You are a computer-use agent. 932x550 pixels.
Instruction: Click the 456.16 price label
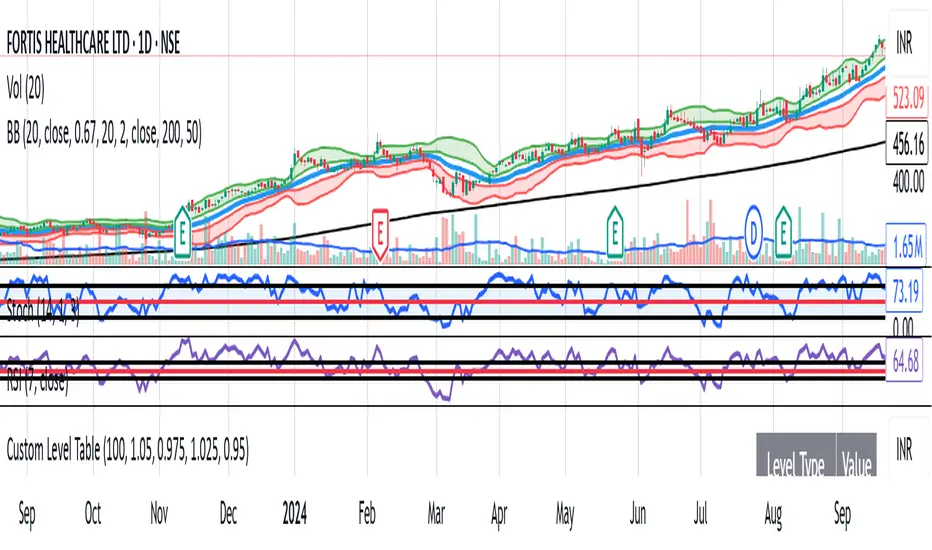(908, 143)
